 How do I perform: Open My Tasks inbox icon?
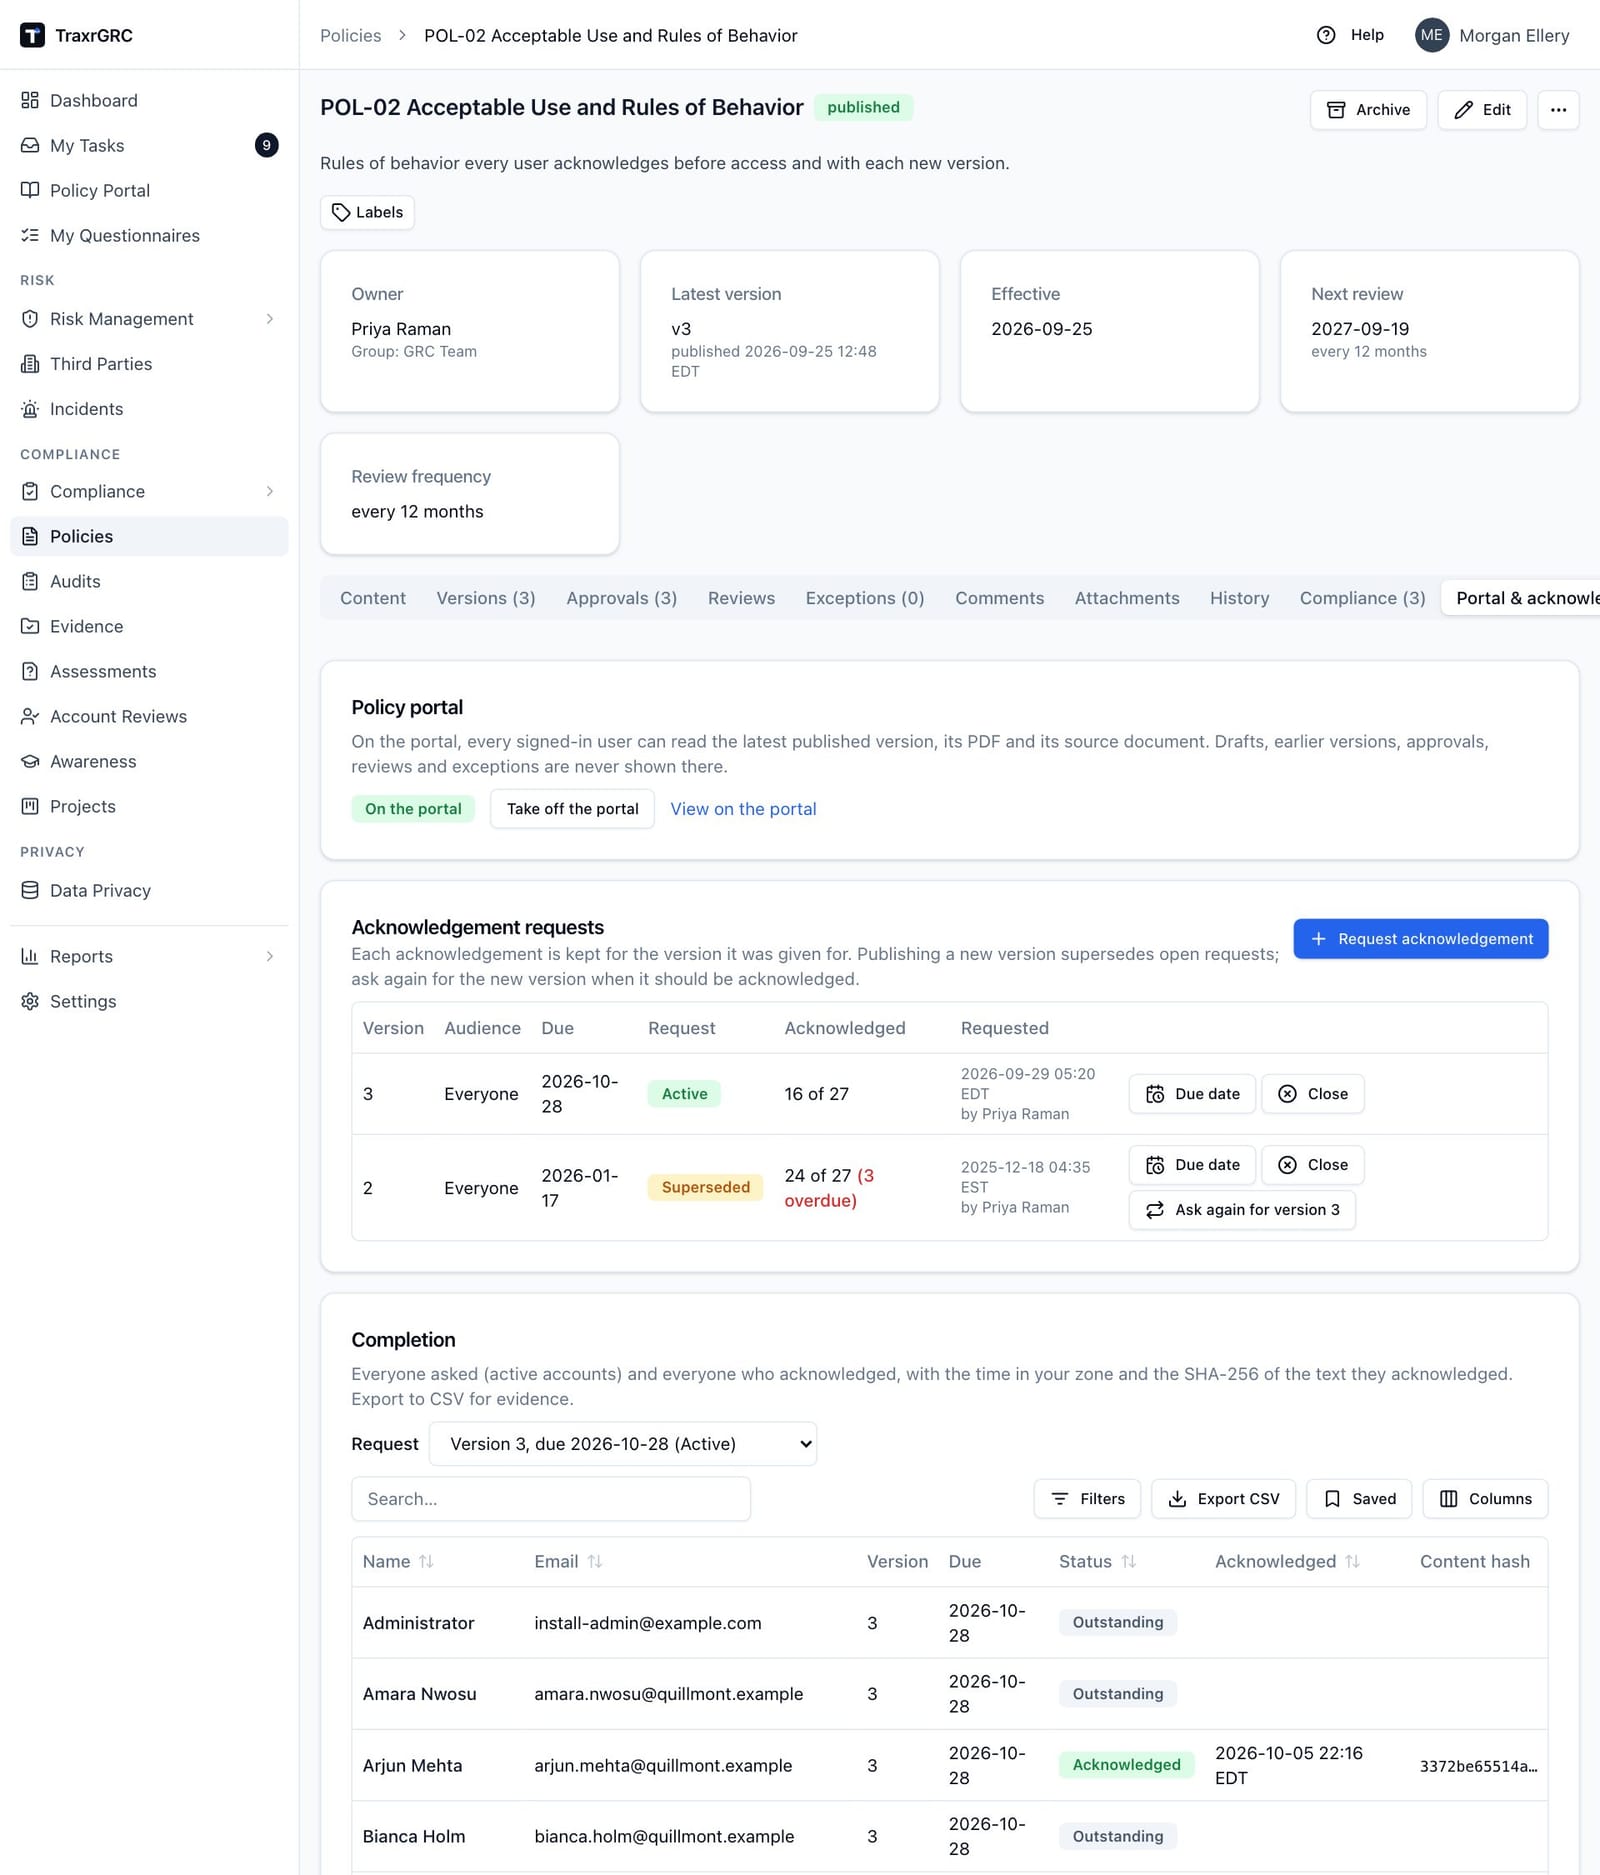30,145
